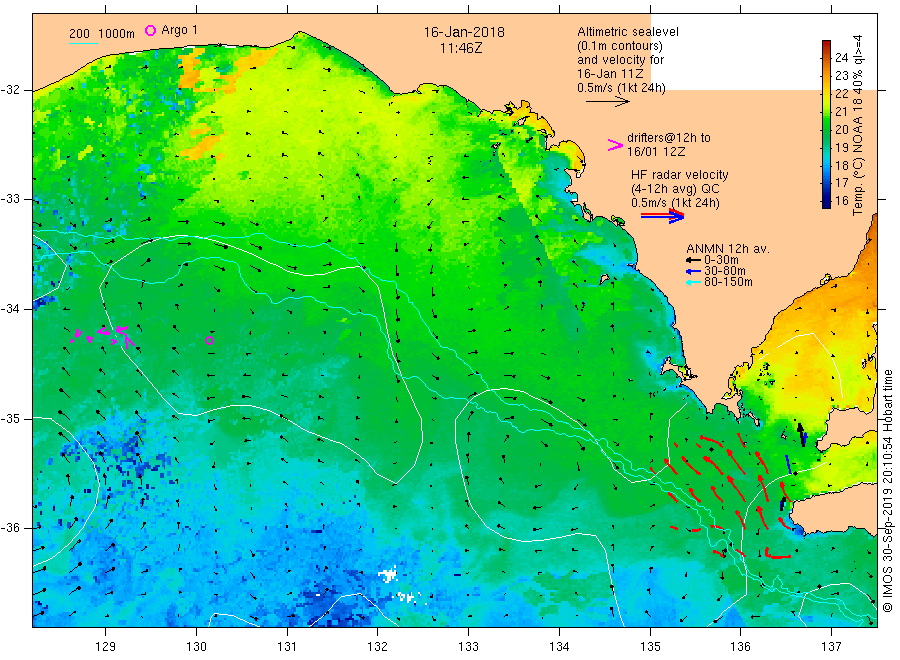The height and width of the screenshot is (660, 900).
Task: Click the longitude 129 axis label
Action: click(x=106, y=647)
